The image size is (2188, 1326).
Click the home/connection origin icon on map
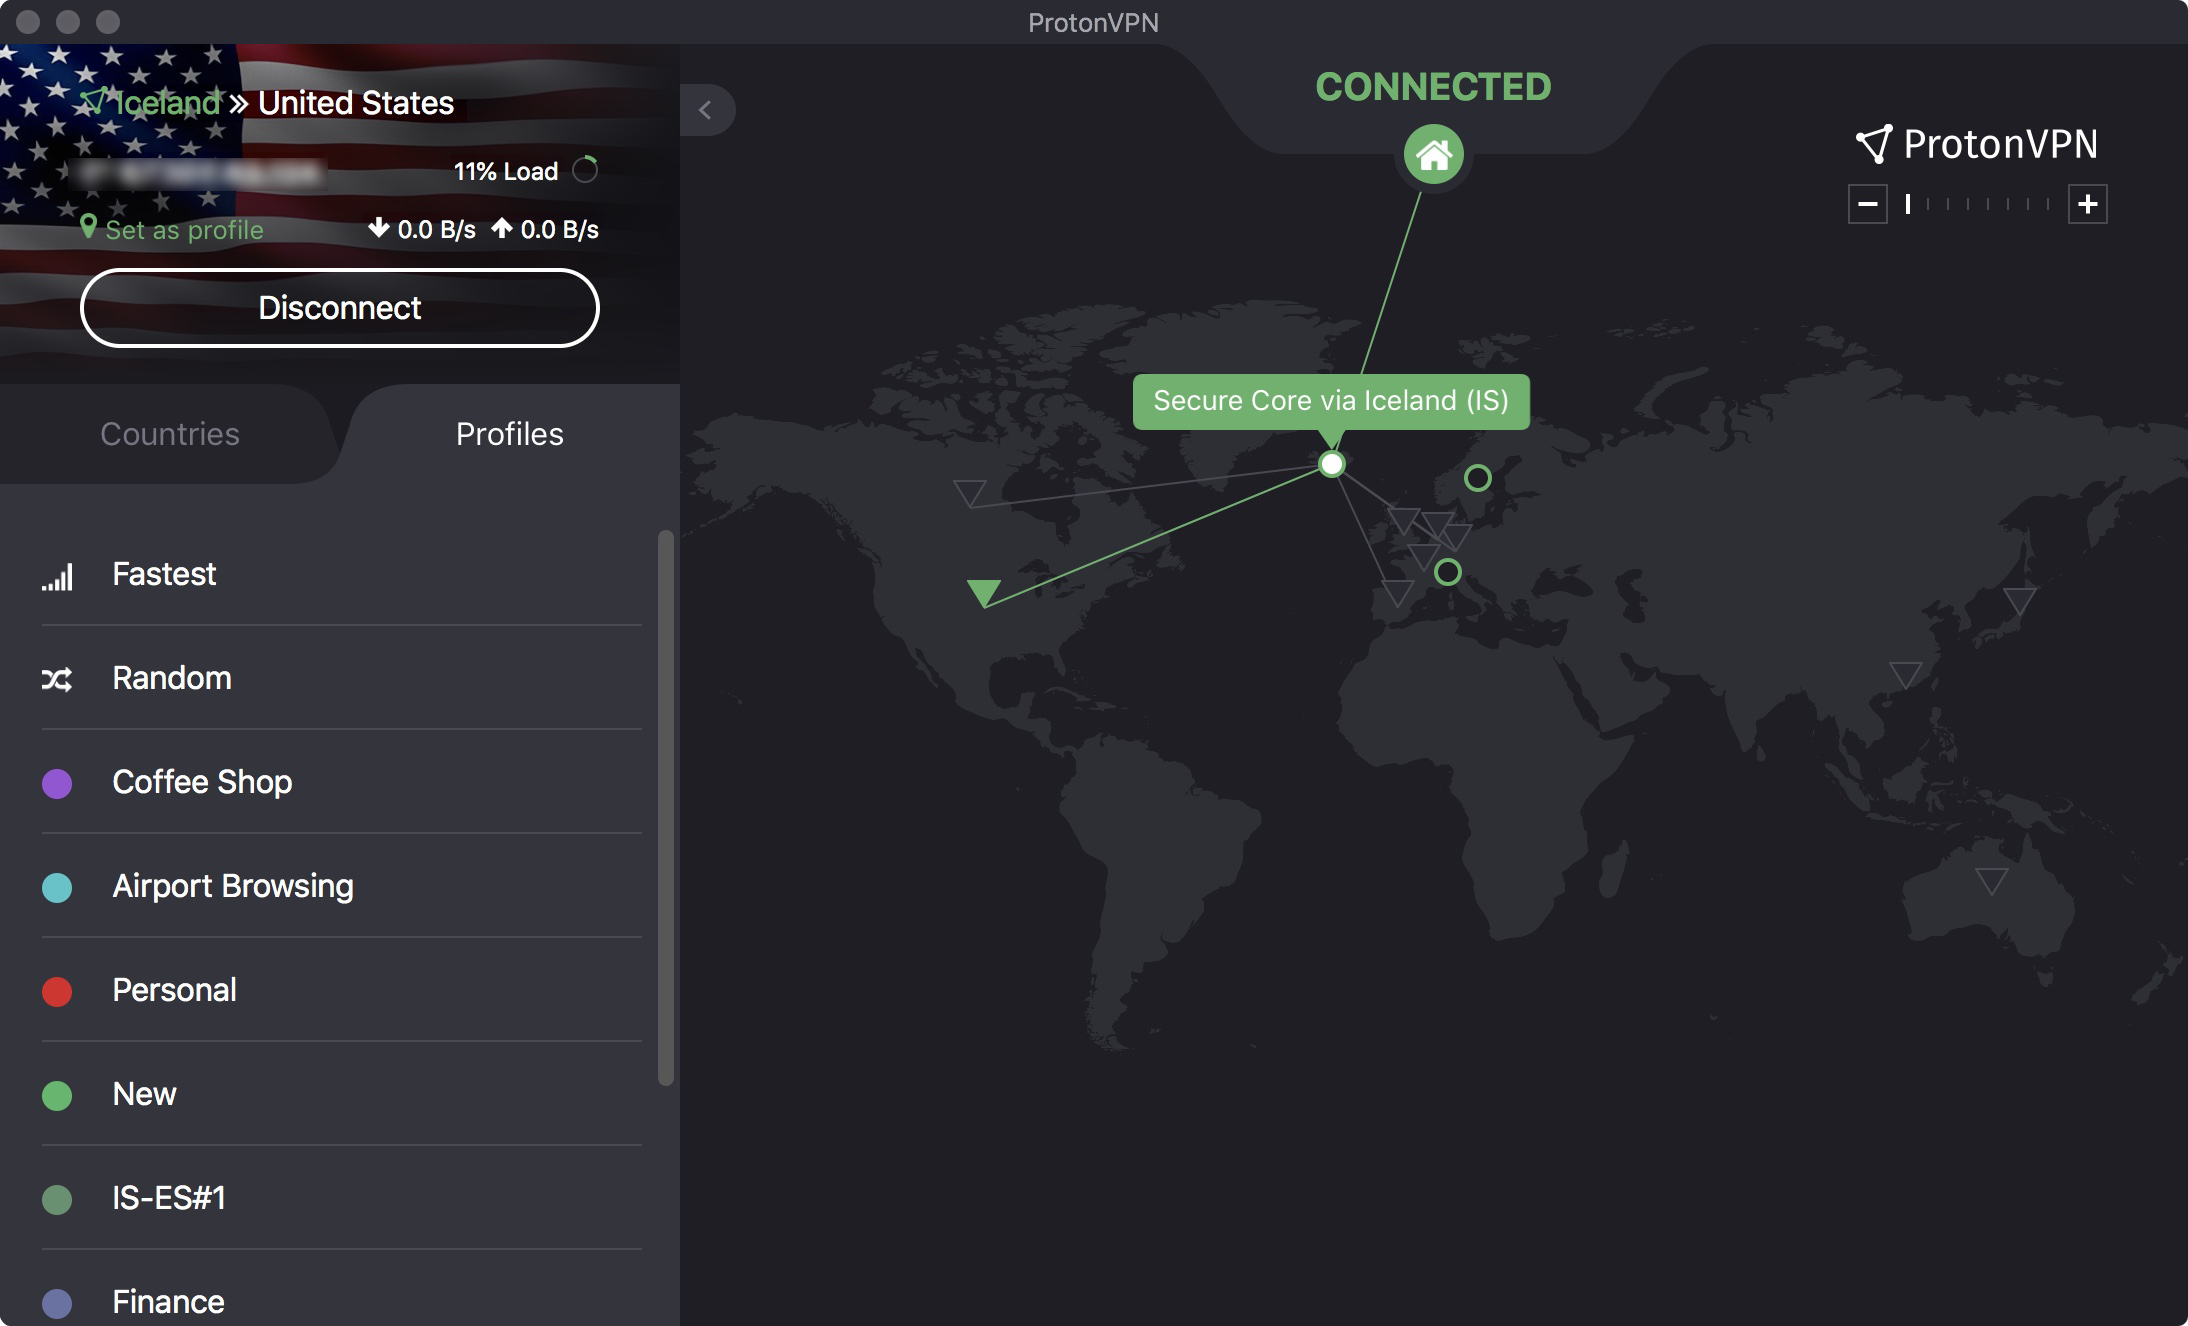(x=1430, y=152)
